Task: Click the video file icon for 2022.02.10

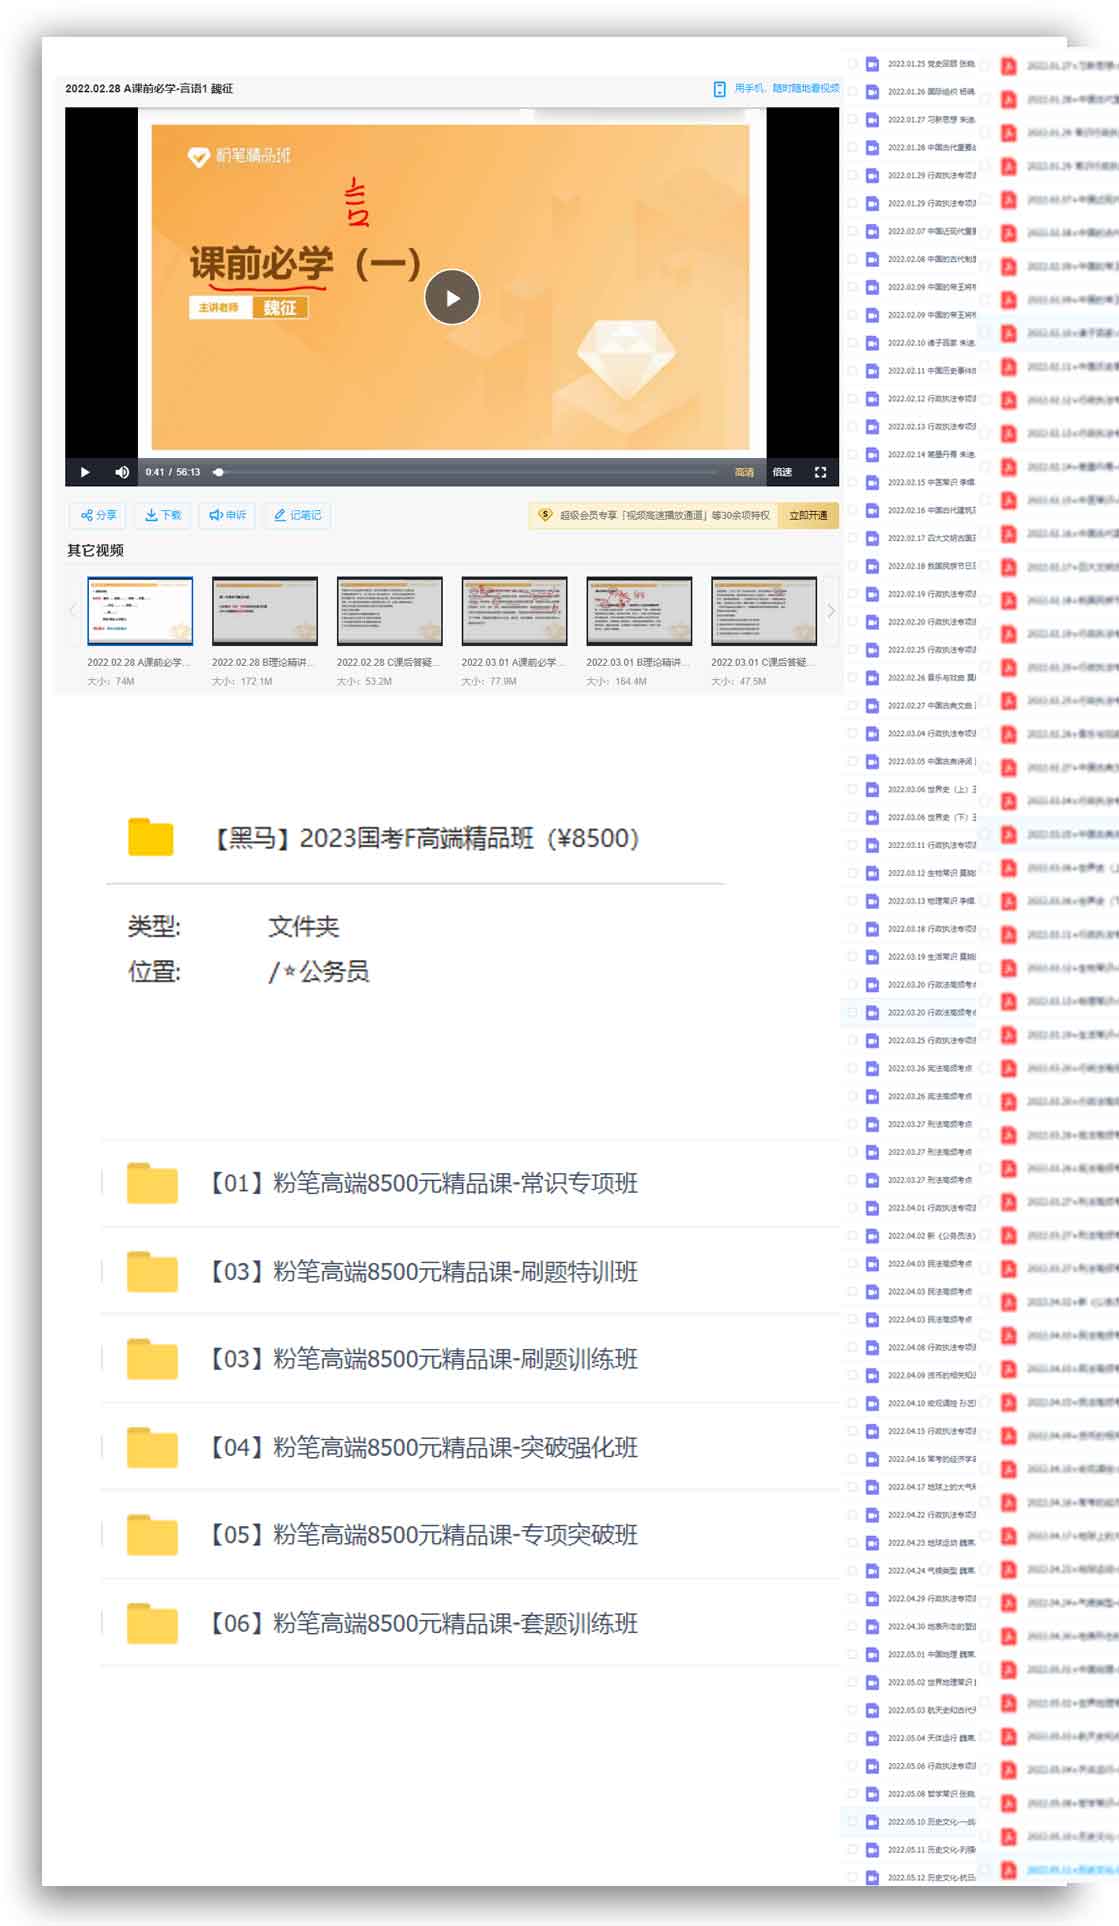Action: [x=872, y=343]
